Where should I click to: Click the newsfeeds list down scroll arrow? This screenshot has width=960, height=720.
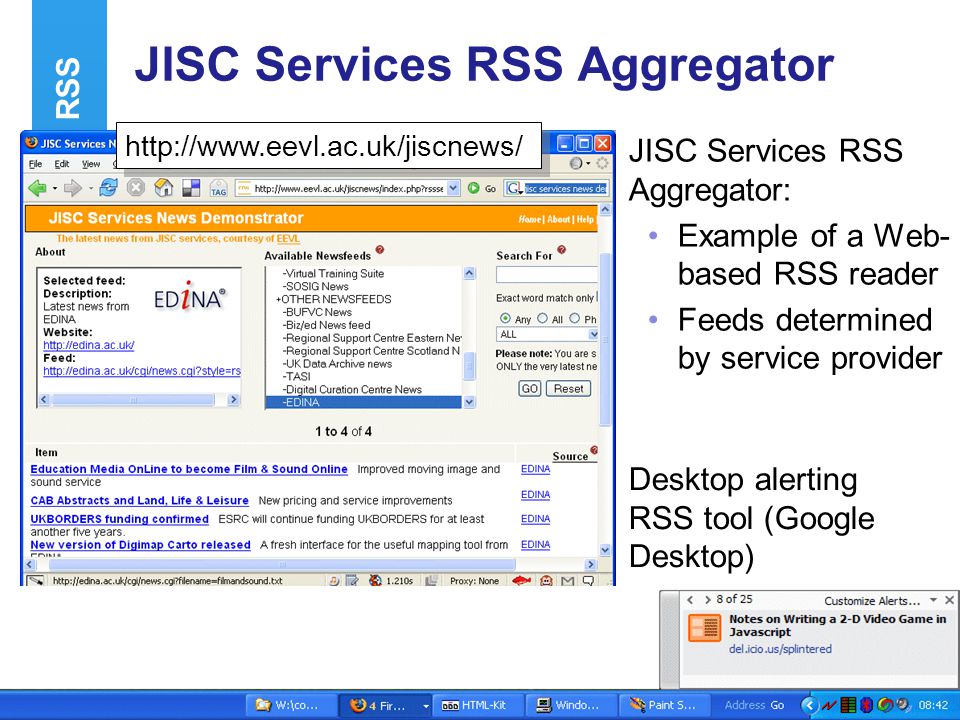(x=470, y=402)
